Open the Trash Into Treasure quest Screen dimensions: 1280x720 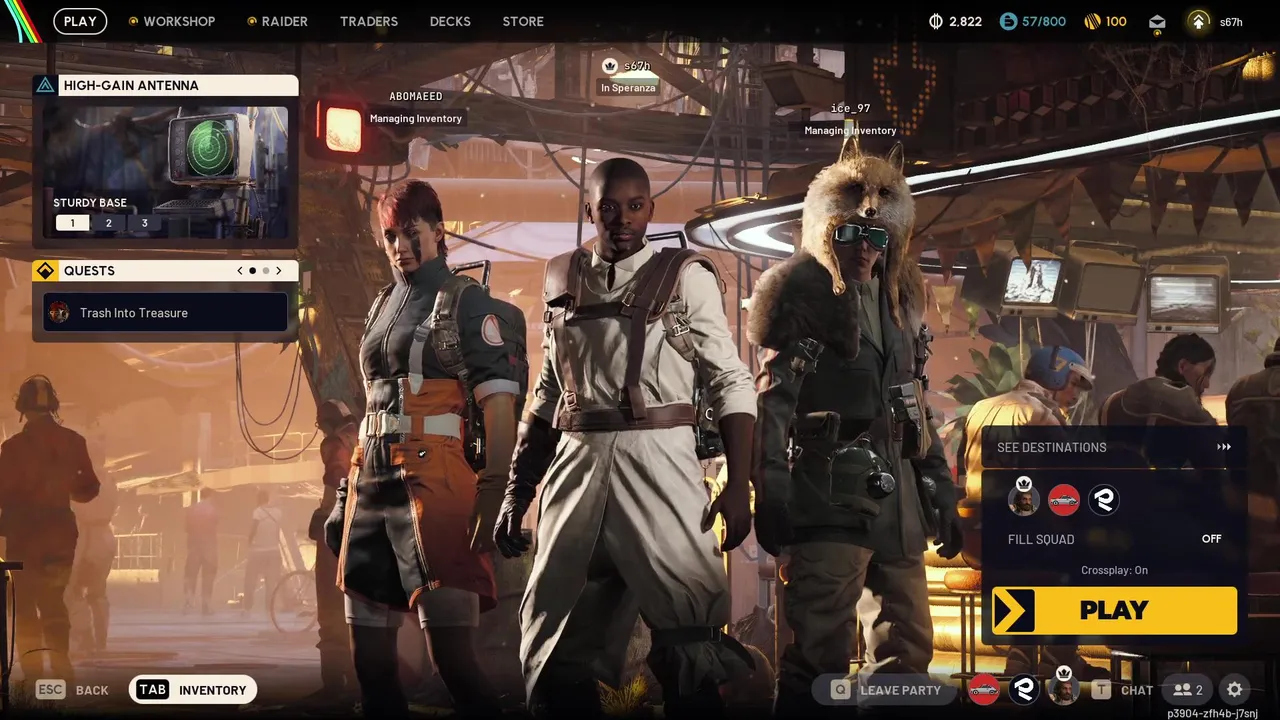[166, 312]
